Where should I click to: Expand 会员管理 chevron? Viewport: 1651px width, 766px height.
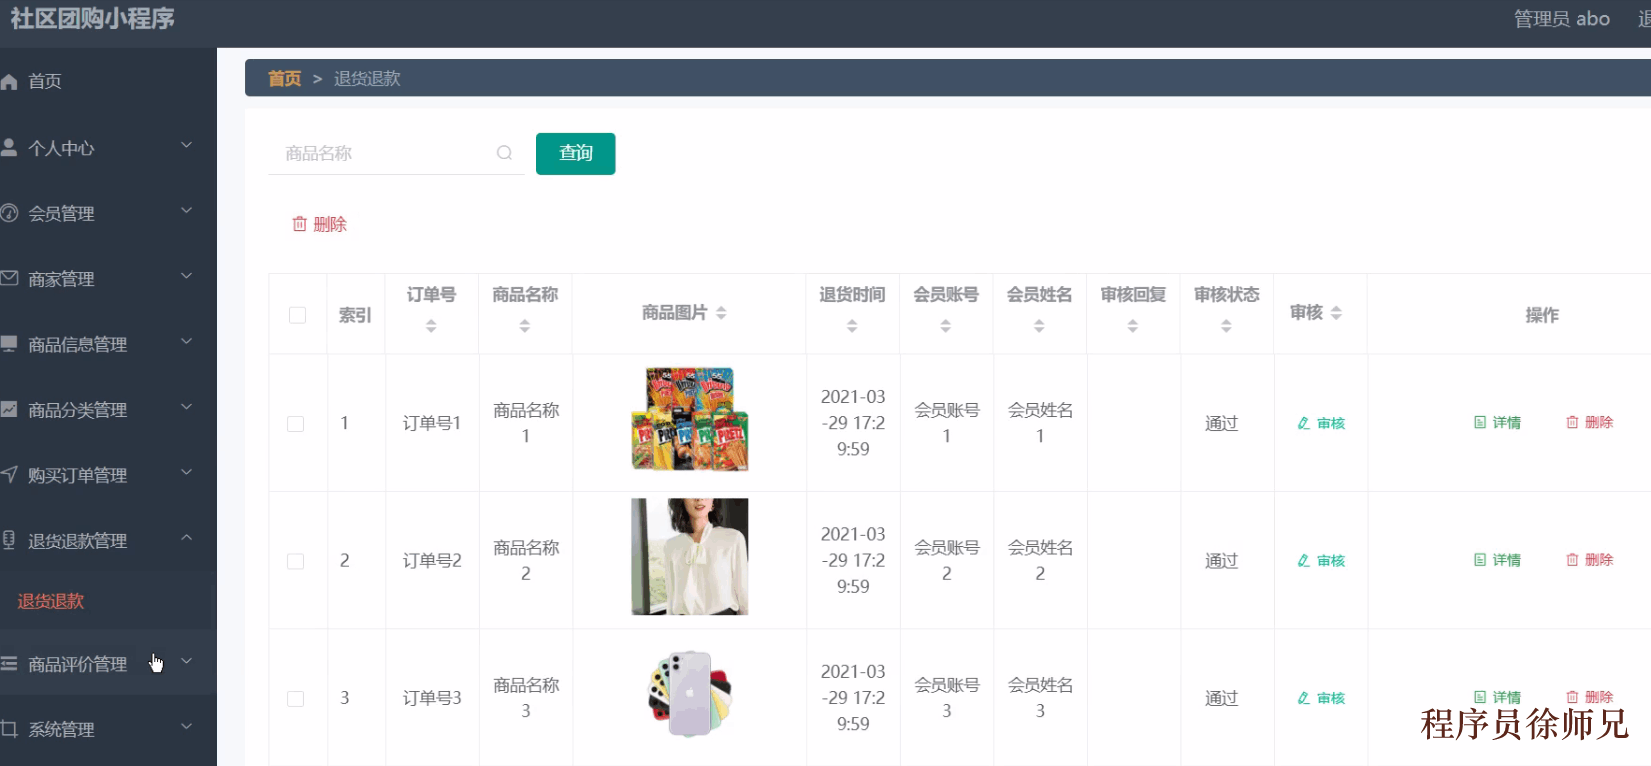click(186, 211)
